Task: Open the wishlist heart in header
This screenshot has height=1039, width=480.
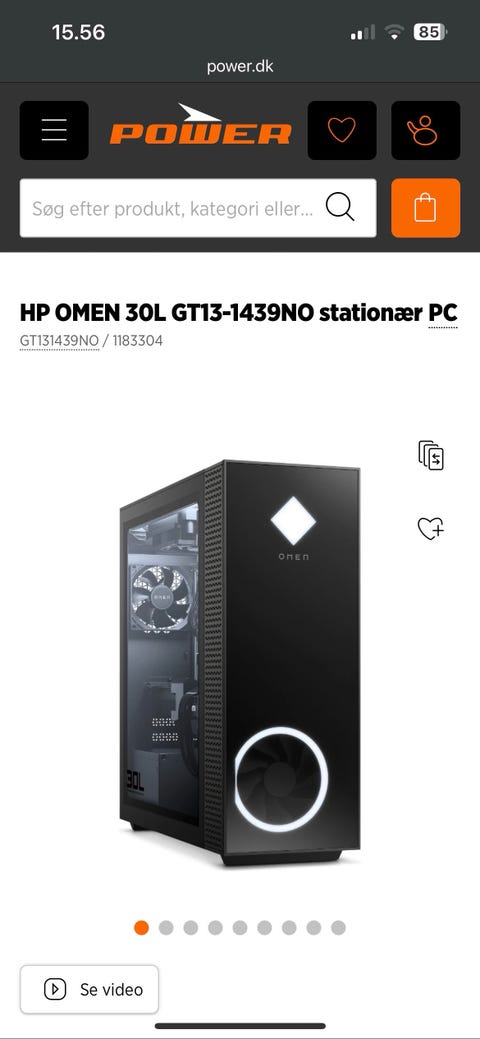Action: (x=342, y=131)
